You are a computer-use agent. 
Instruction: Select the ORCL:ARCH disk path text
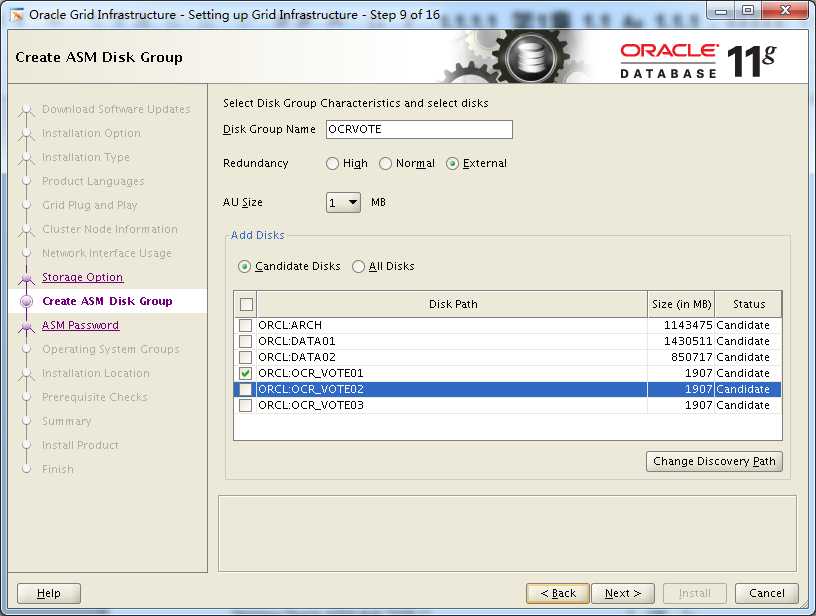(x=290, y=325)
